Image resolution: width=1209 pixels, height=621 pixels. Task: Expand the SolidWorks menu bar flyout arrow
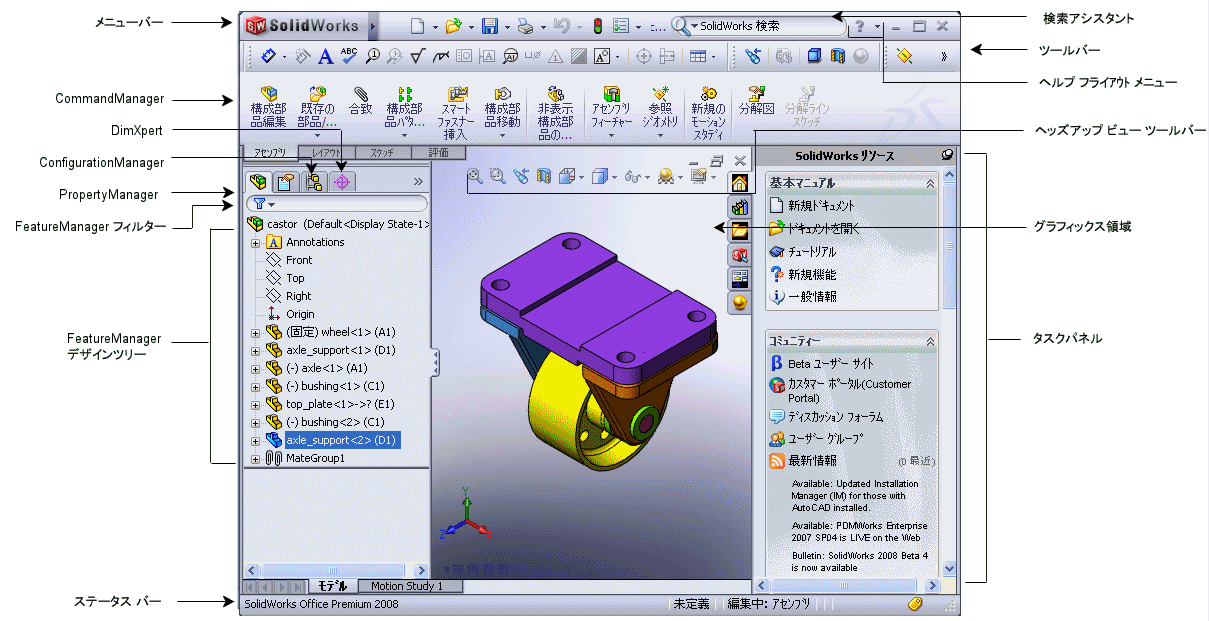(373, 26)
